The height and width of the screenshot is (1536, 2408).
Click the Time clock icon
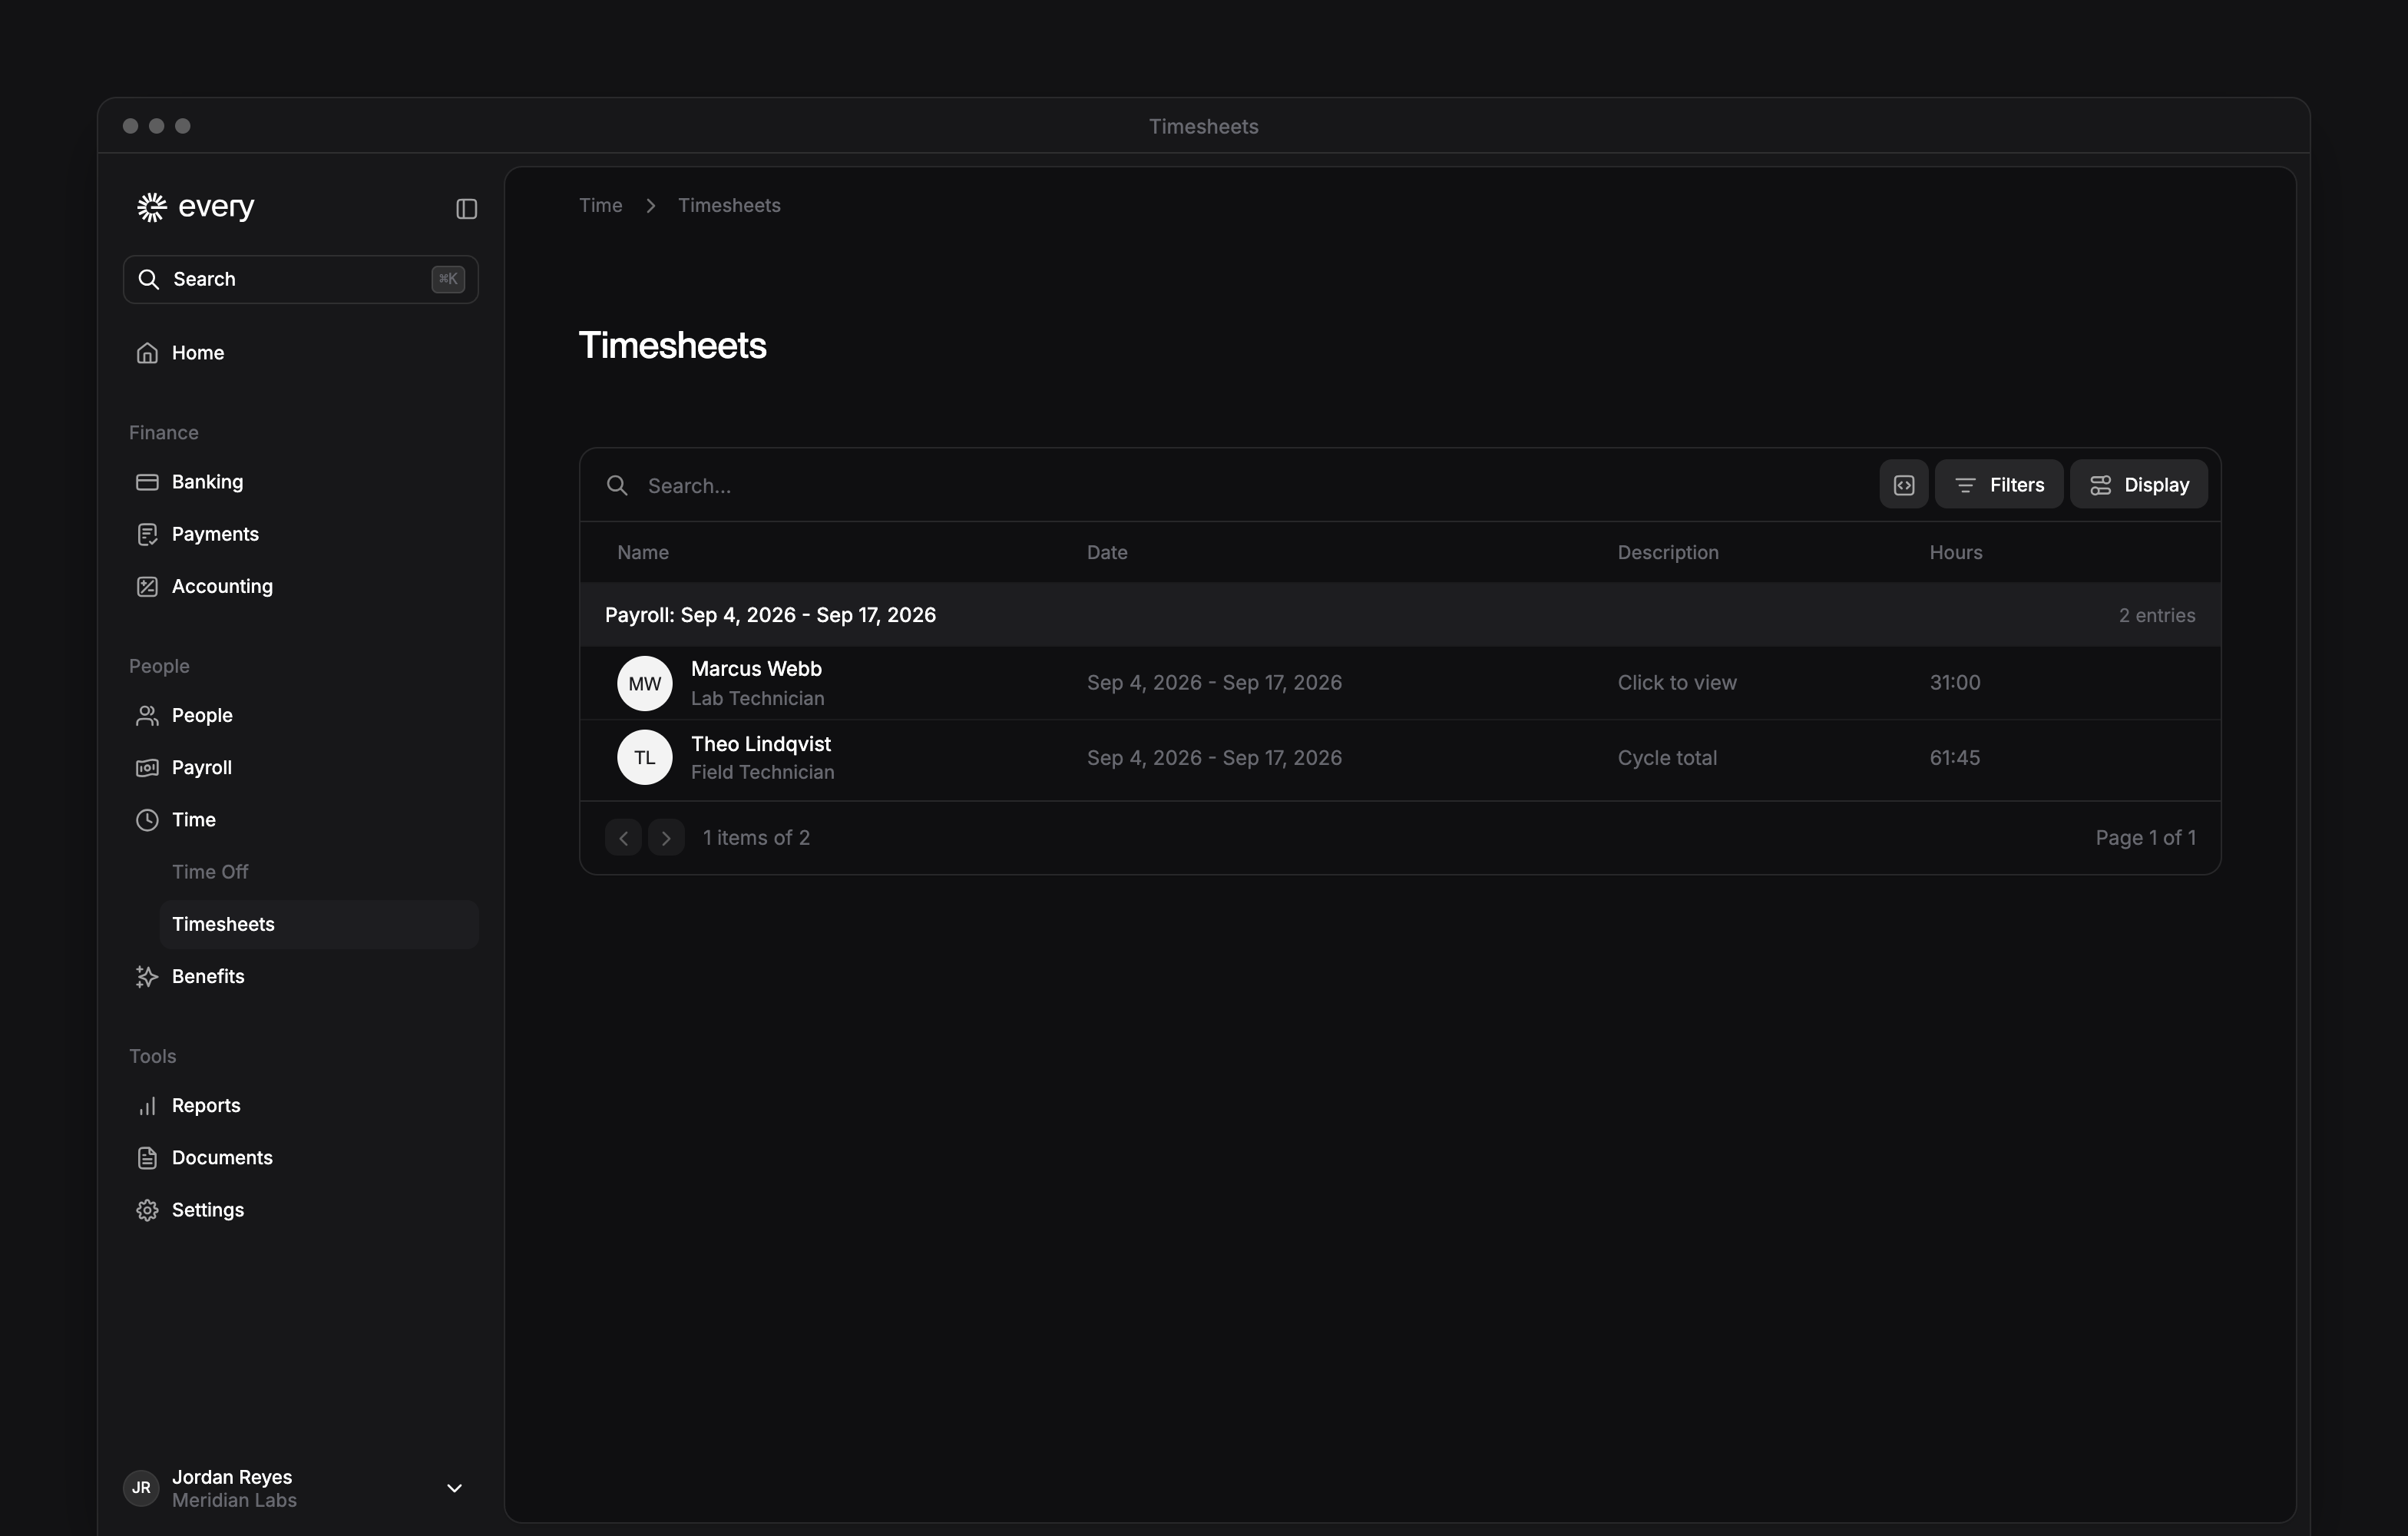coord(147,820)
